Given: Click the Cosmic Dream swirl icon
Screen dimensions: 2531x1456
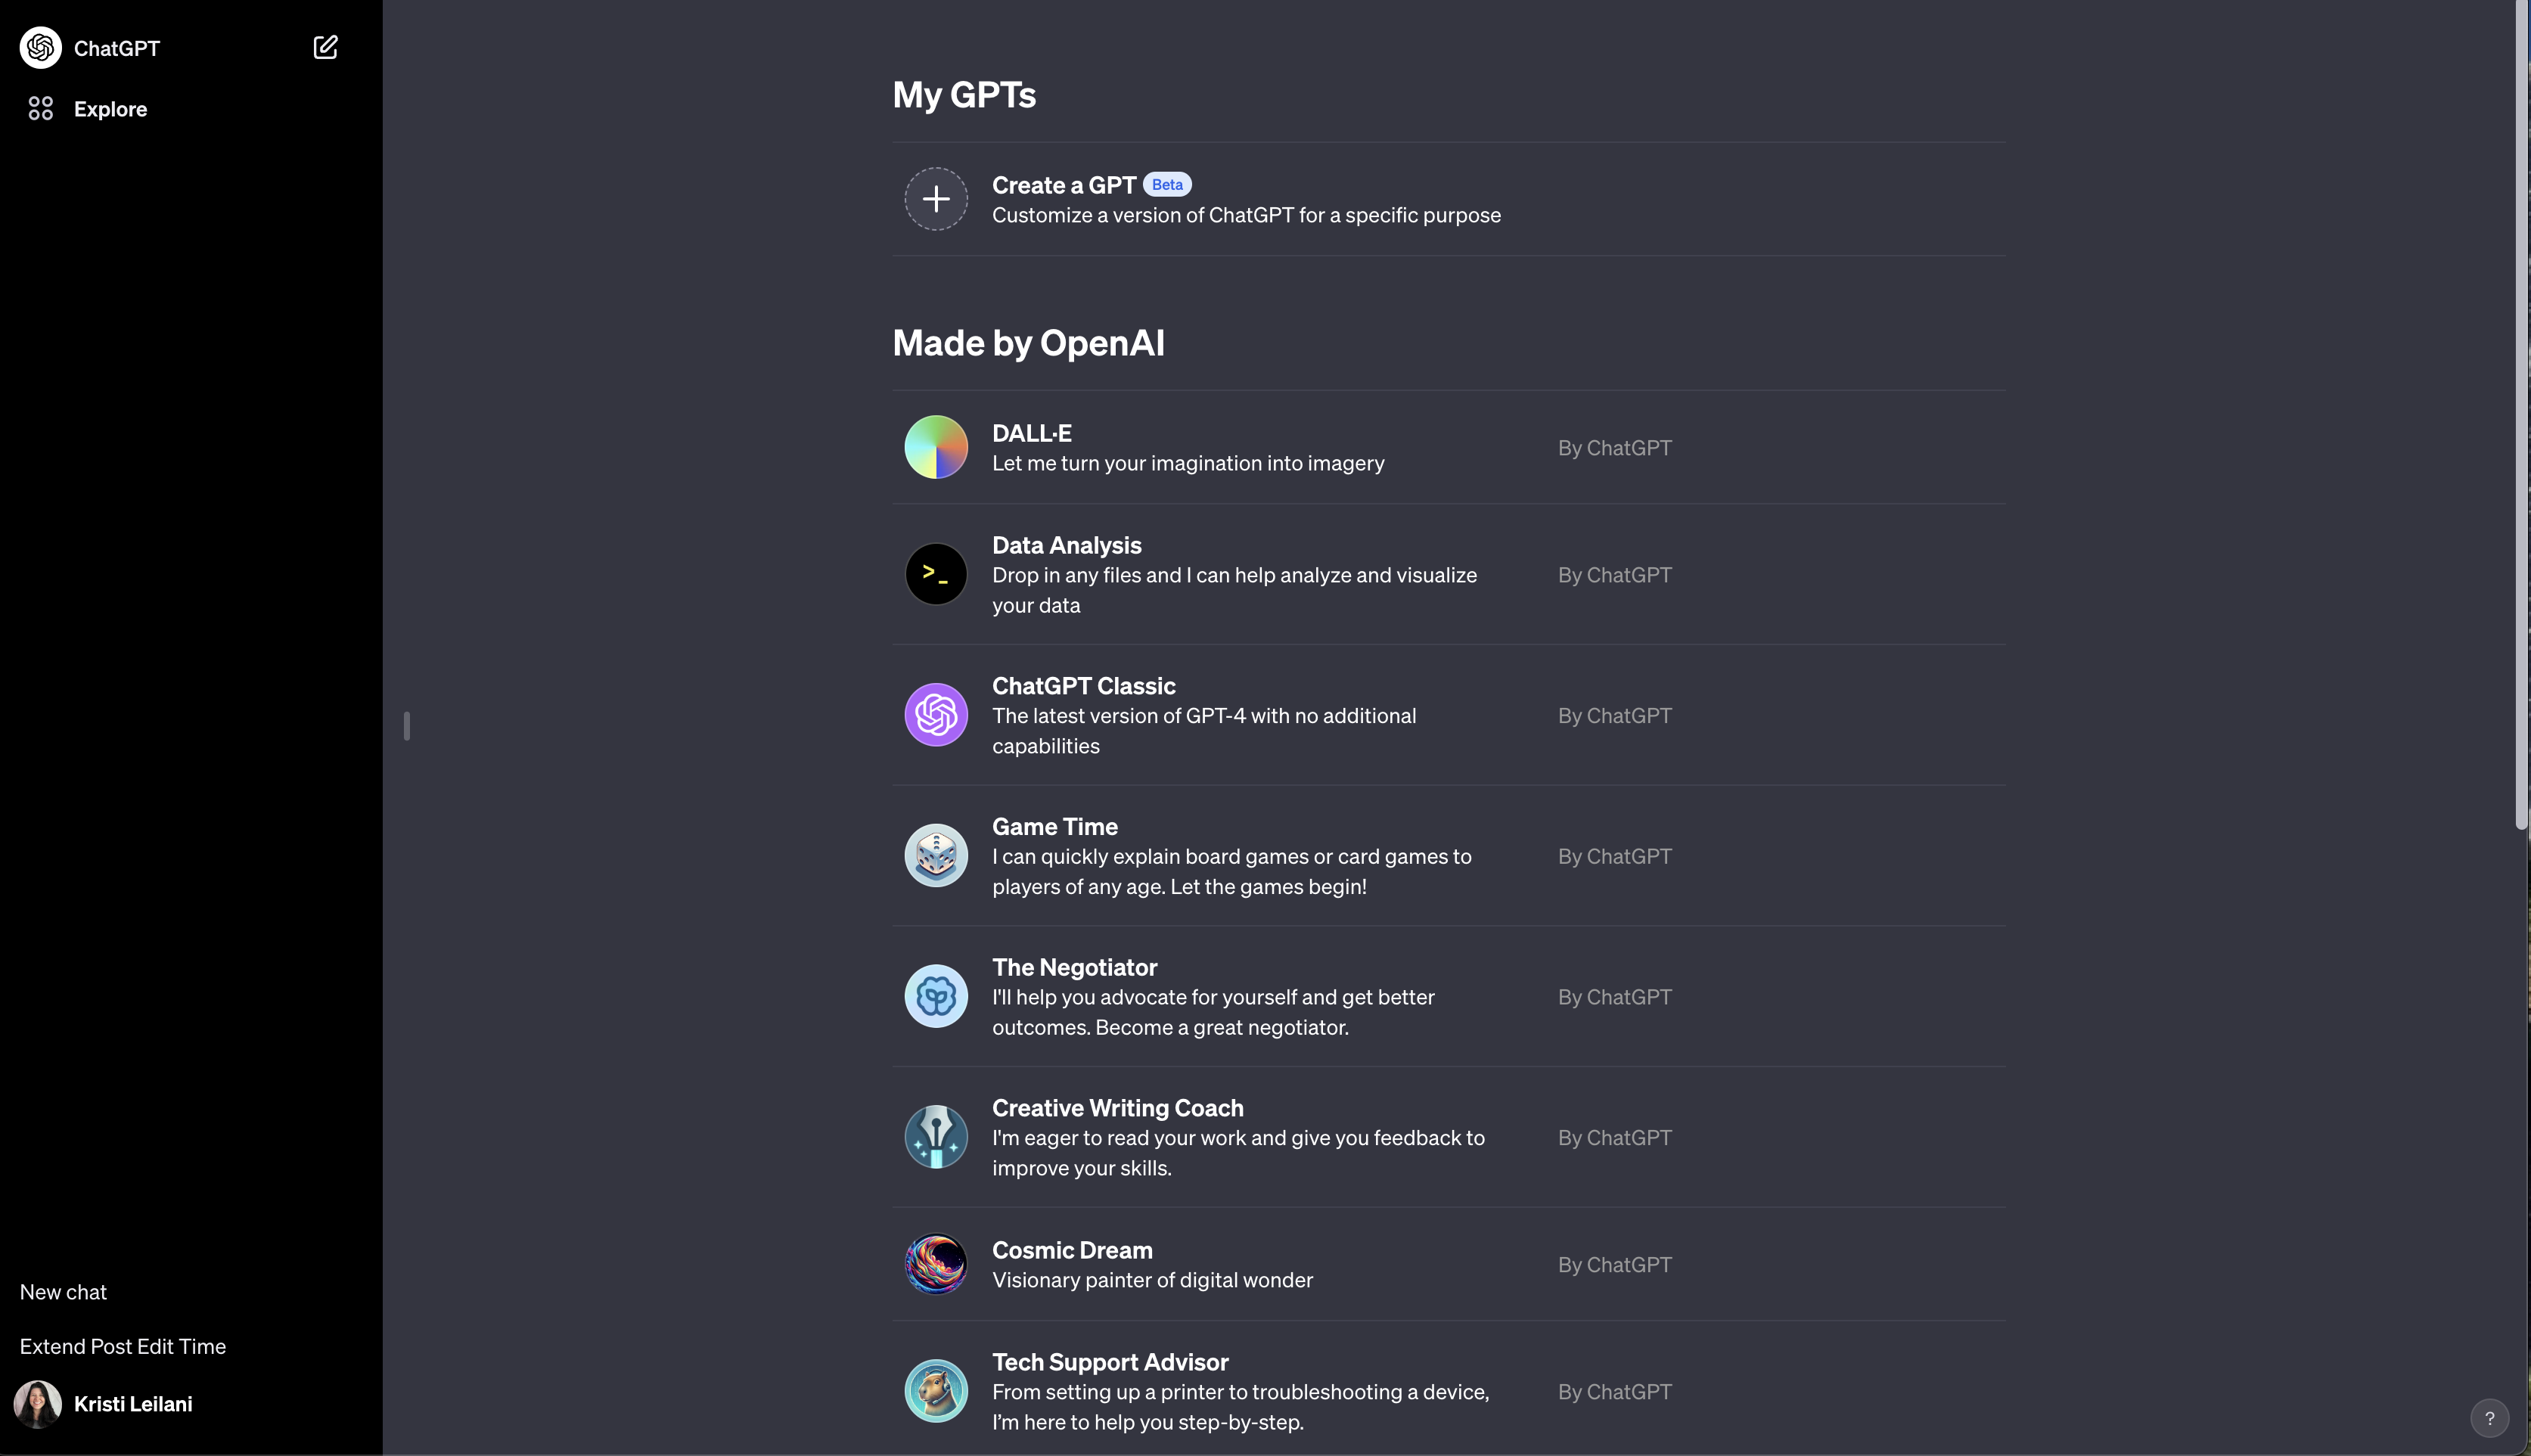Looking at the screenshot, I should [x=936, y=1264].
